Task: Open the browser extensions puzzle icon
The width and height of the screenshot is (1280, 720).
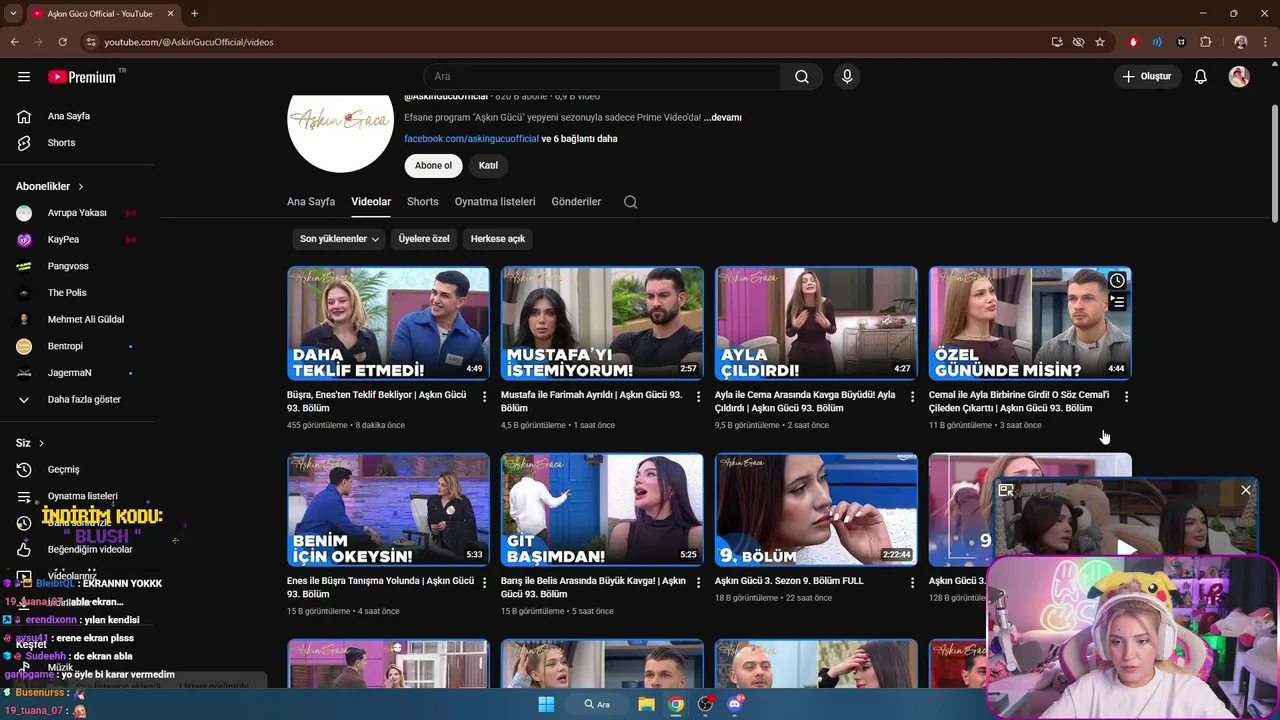Action: (1205, 42)
